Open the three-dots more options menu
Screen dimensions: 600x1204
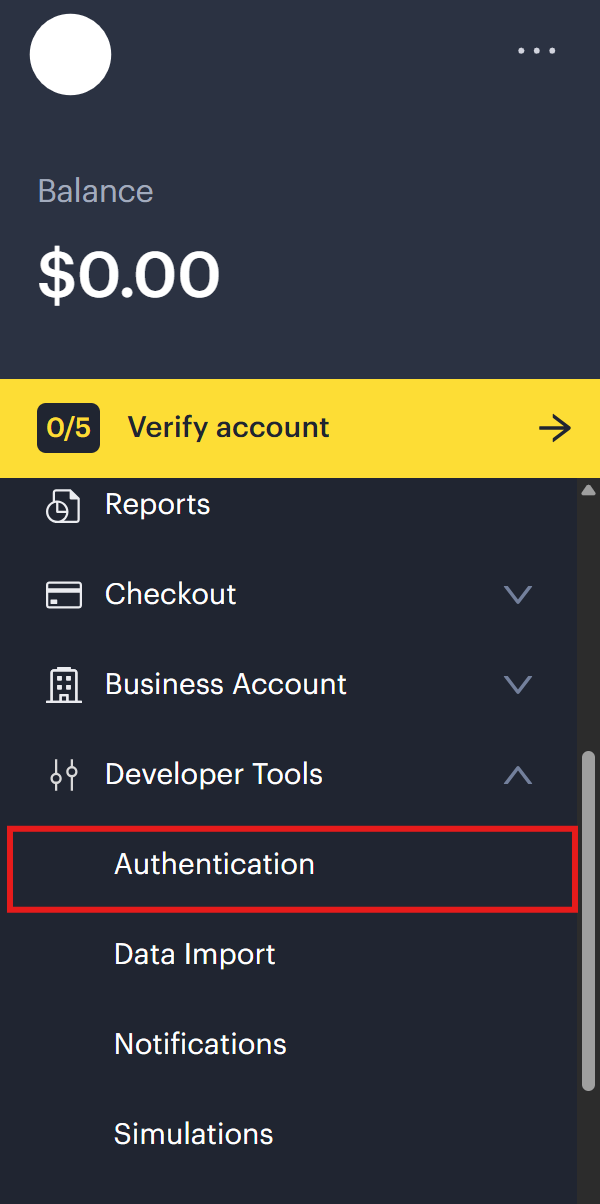pyautogui.click(x=536, y=50)
